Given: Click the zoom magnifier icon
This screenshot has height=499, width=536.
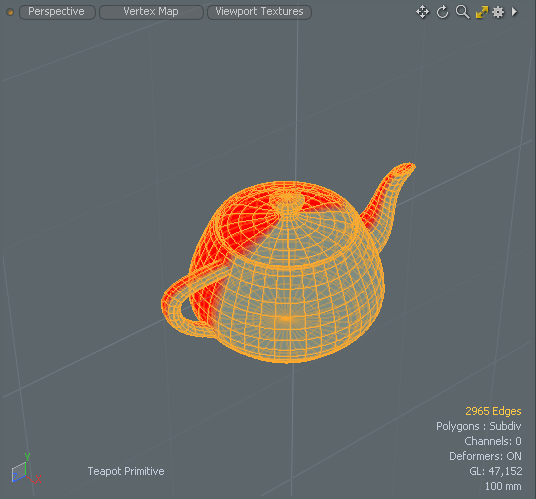Looking at the screenshot, I should point(462,12).
